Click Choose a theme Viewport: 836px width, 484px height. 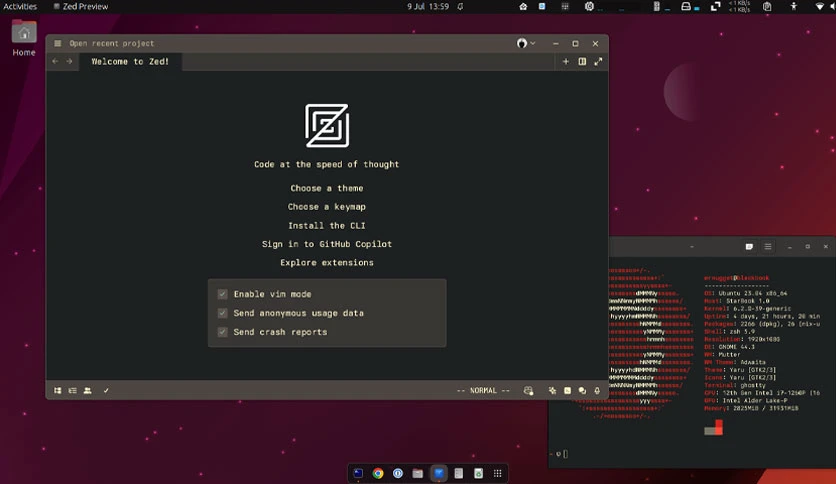tap(327, 188)
